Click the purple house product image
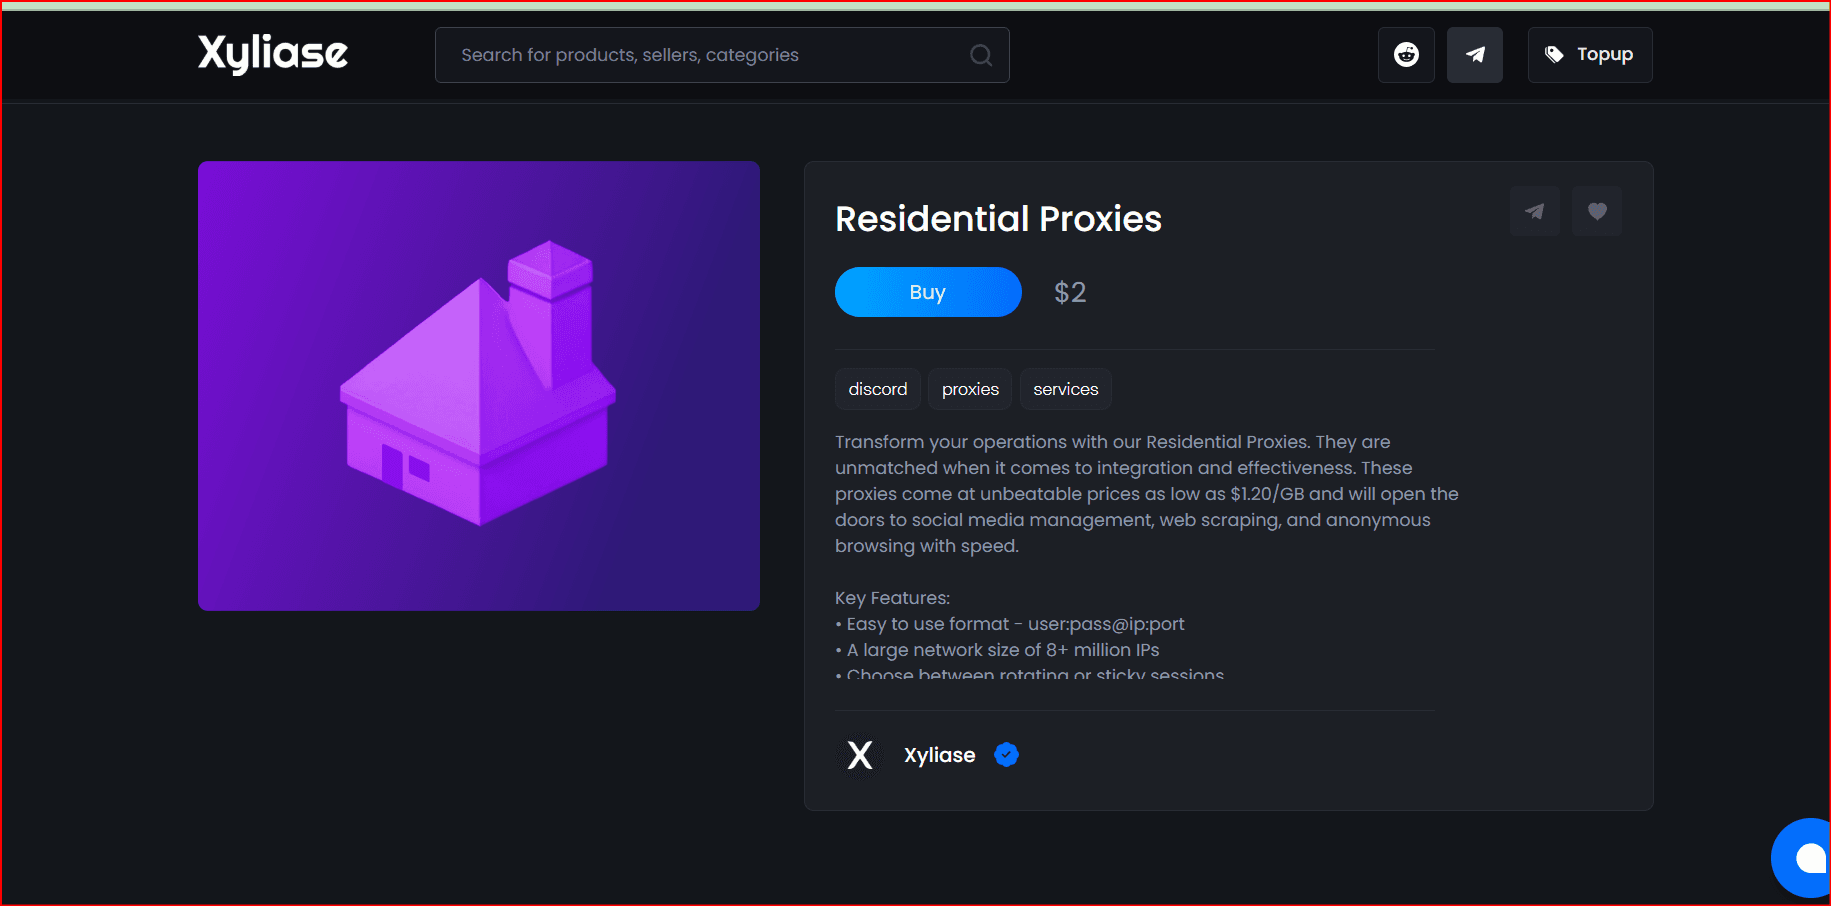 [x=479, y=386]
